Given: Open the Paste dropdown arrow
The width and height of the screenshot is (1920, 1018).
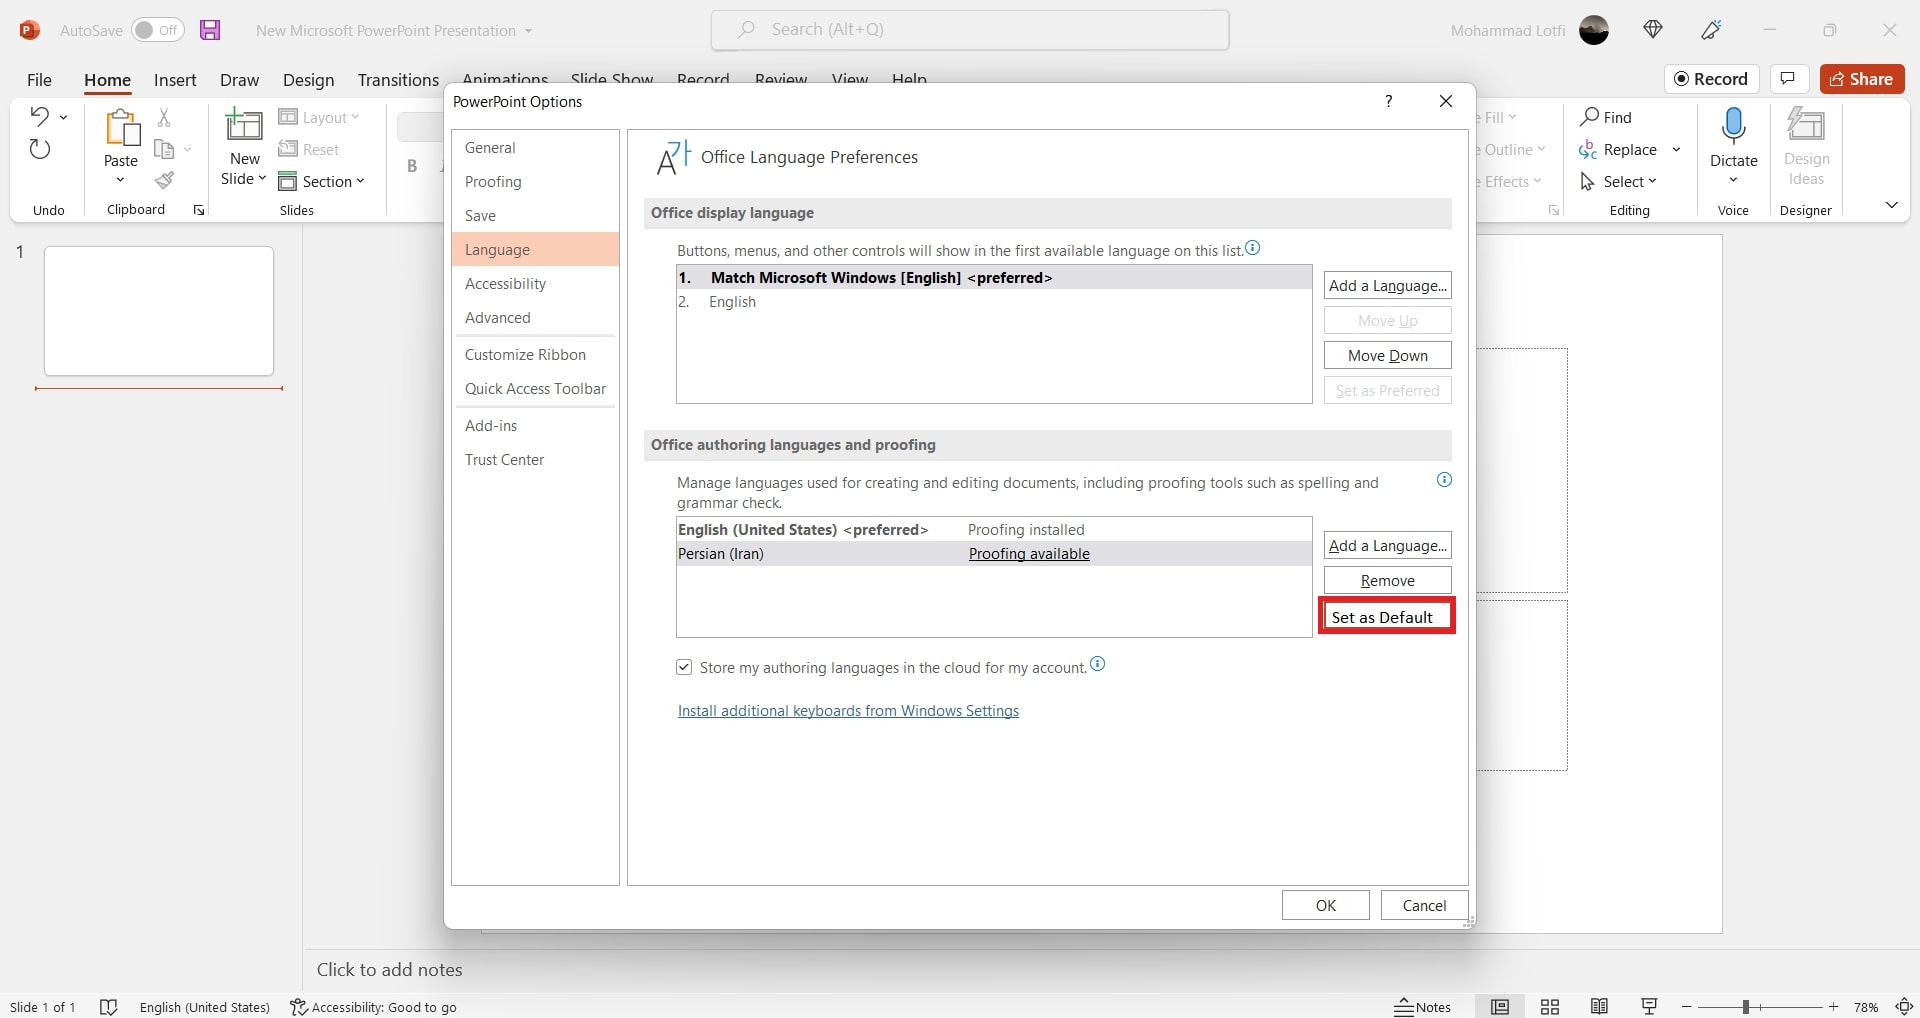Looking at the screenshot, I should click(x=121, y=181).
